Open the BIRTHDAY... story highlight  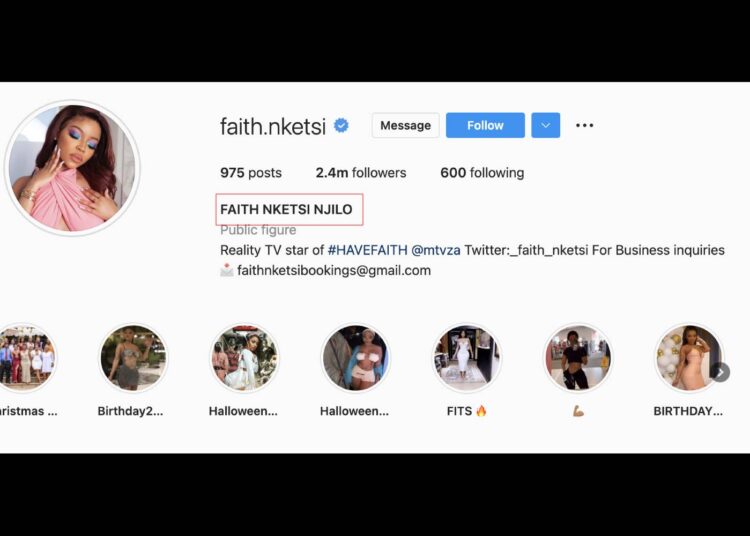click(689, 358)
